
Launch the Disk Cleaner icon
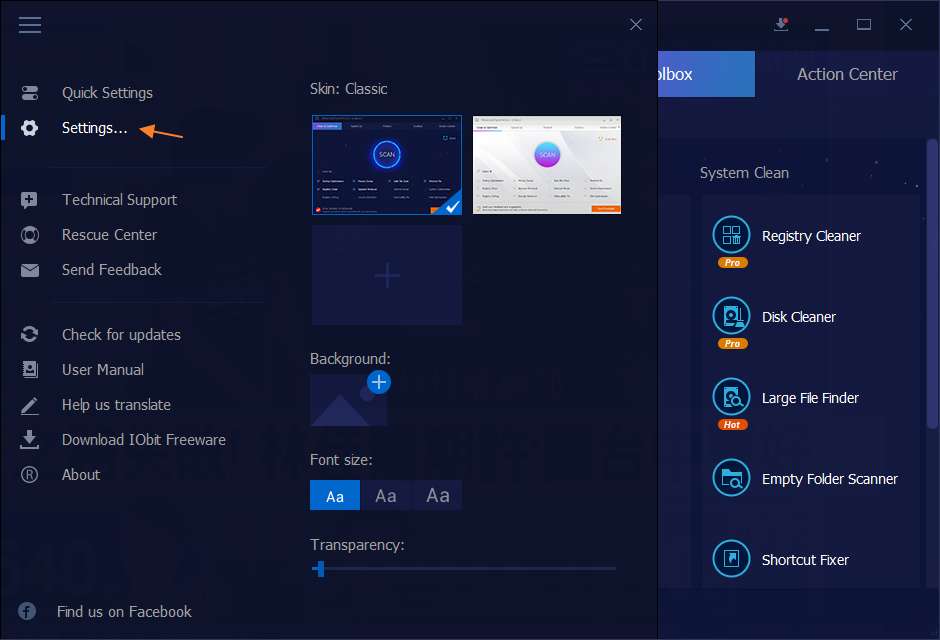pyautogui.click(x=731, y=316)
